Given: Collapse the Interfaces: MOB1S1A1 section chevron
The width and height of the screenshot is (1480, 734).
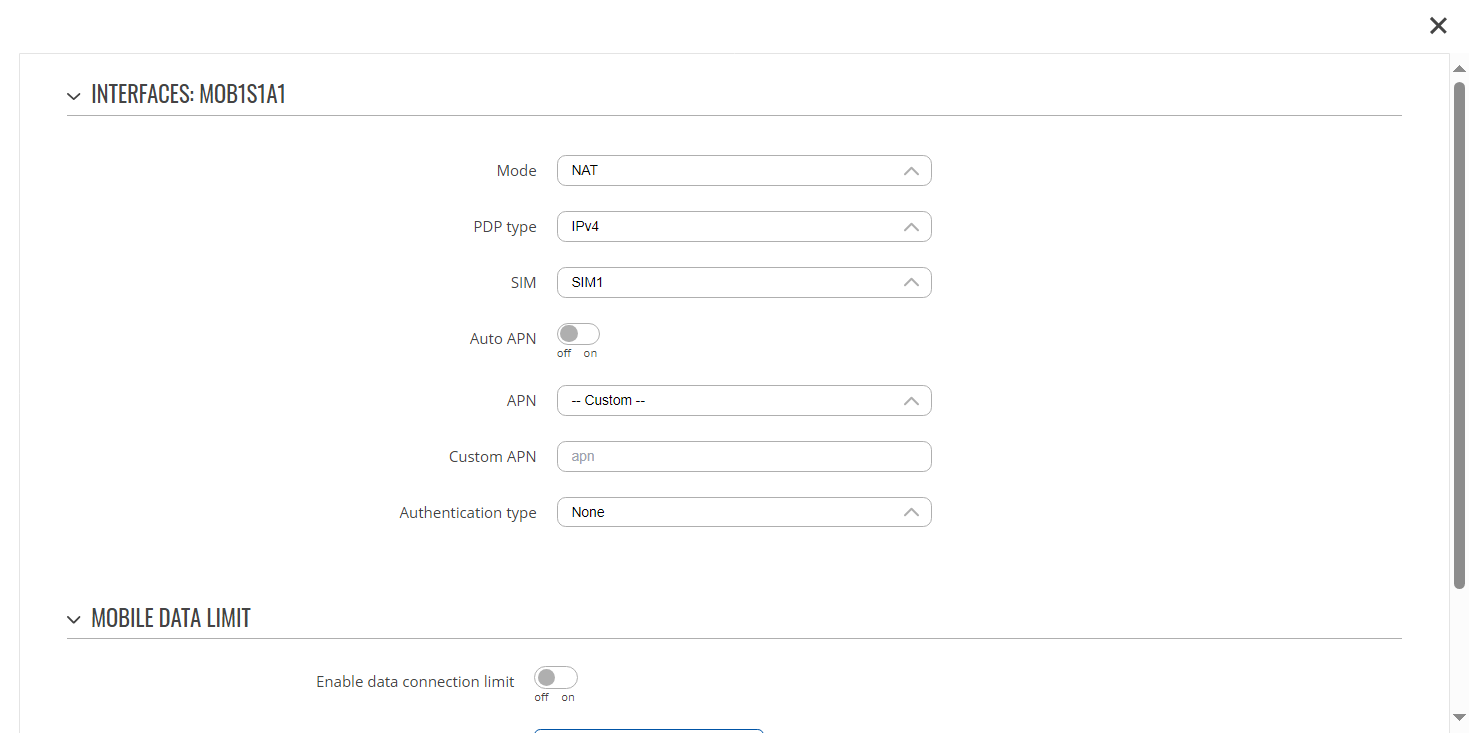Looking at the screenshot, I should pyautogui.click(x=73, y=96).
